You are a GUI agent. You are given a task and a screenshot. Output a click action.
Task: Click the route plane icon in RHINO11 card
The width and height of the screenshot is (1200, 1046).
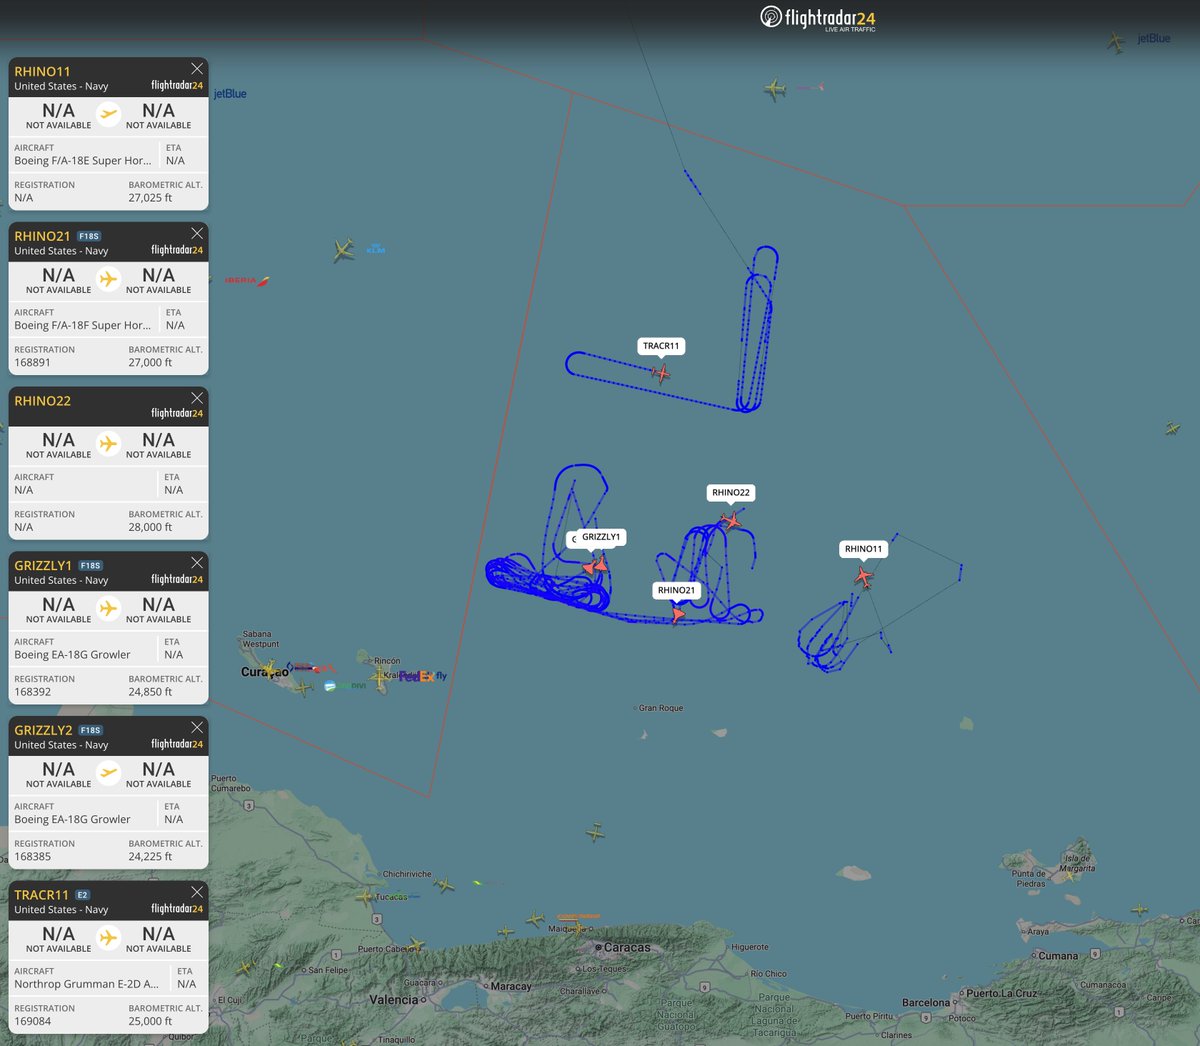(x=108, y=114)
